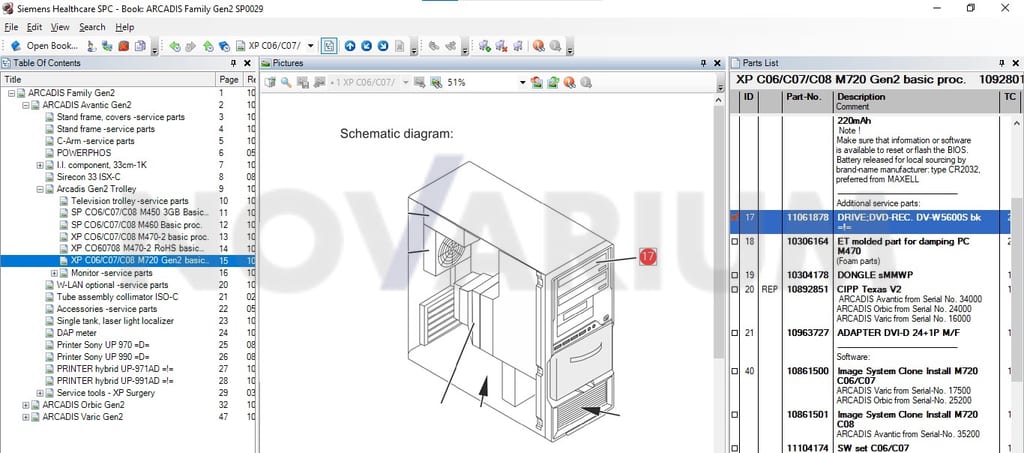Check the box for CIPP Texas V2 row
The width and height of the screenshot is (1024, 453).
735,289
